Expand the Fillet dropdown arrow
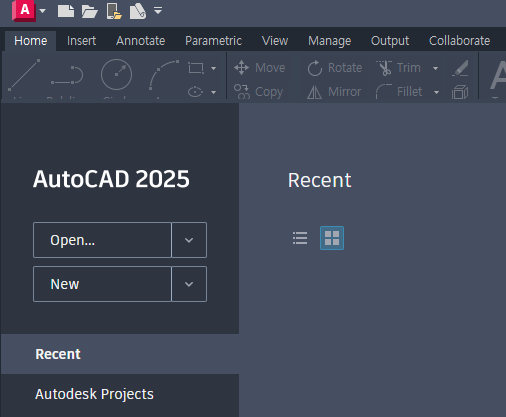The height and width of the screenshot is (417, 506). [436, 92]
